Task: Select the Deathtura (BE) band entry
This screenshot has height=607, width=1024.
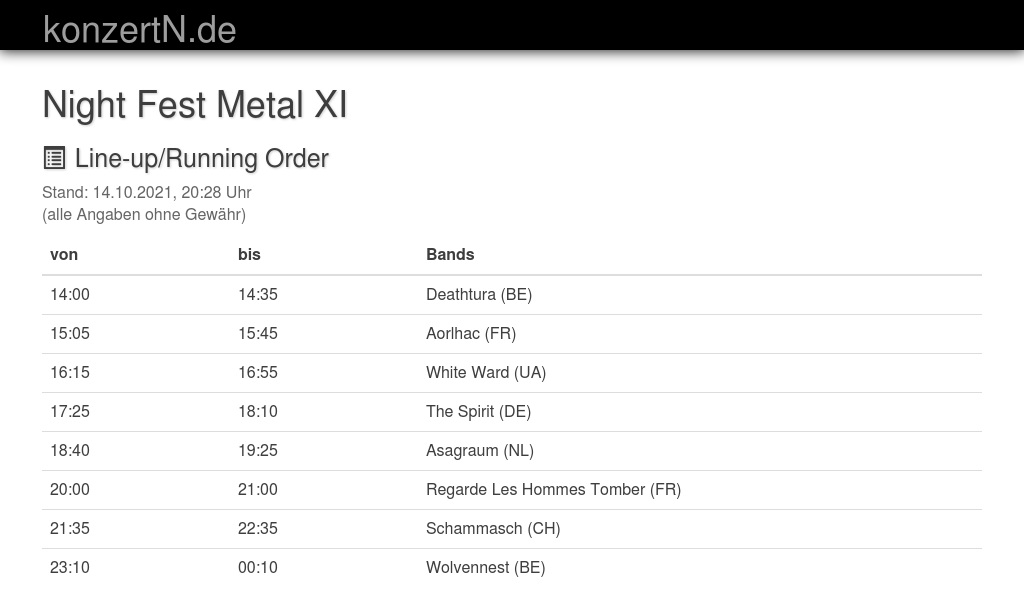Action: tap(479, 294)
